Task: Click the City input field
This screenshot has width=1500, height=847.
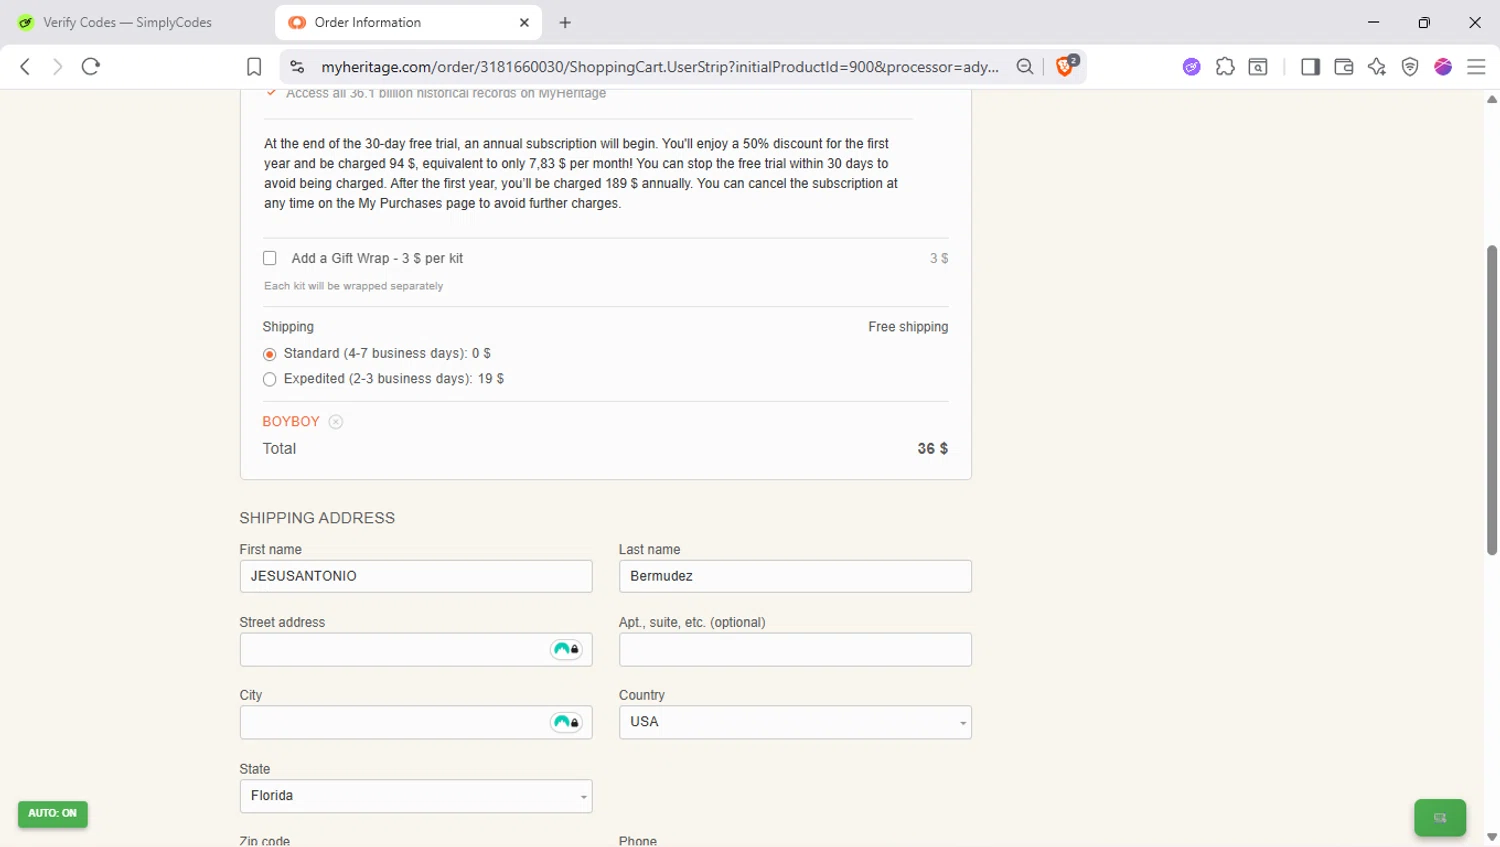Action: [416, 722]
